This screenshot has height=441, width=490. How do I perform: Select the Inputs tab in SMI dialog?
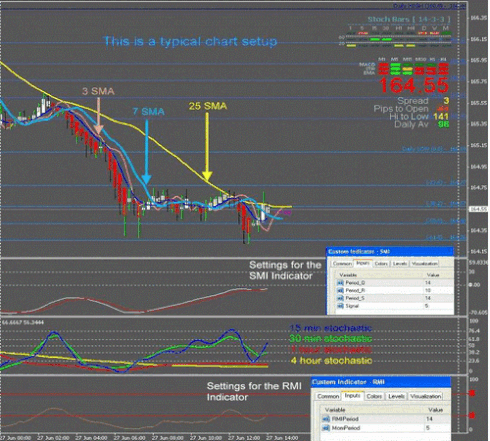(x=363, y=263)
